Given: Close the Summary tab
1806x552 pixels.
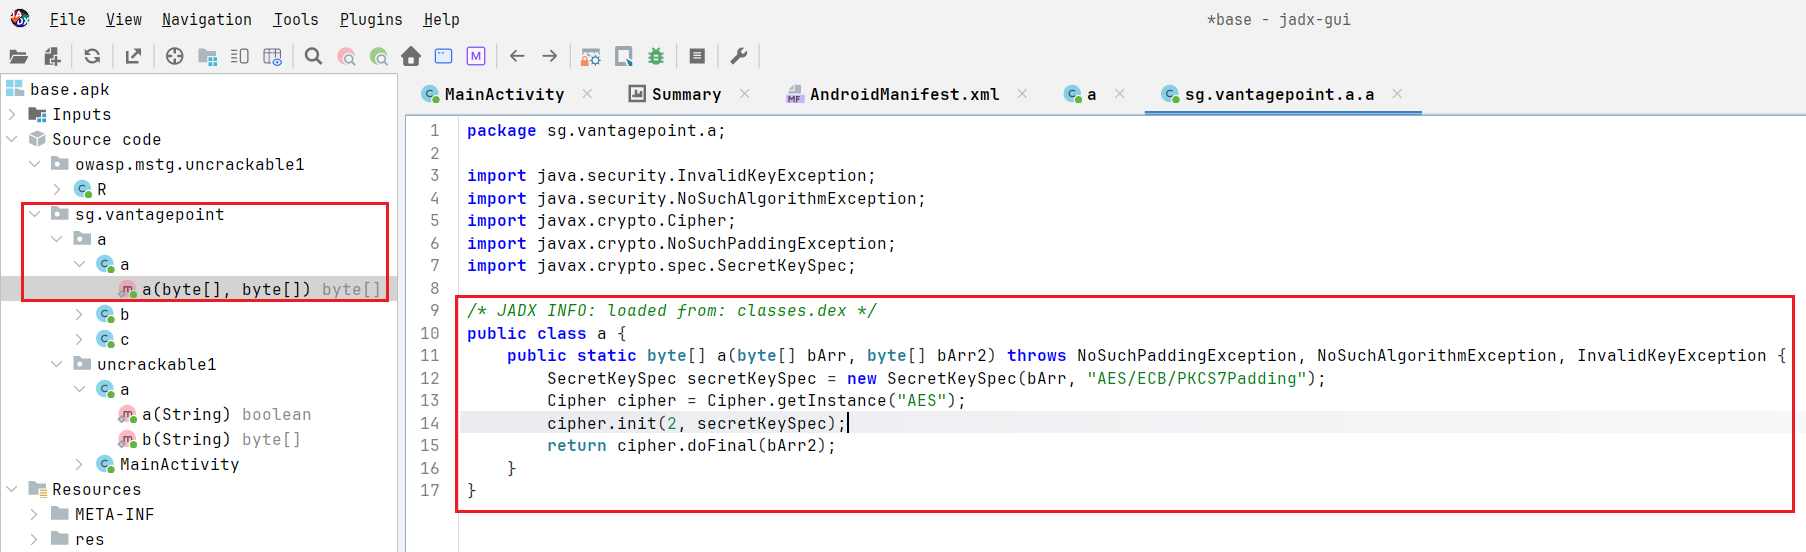Looking at the screenshot, I should click(745, 94).
